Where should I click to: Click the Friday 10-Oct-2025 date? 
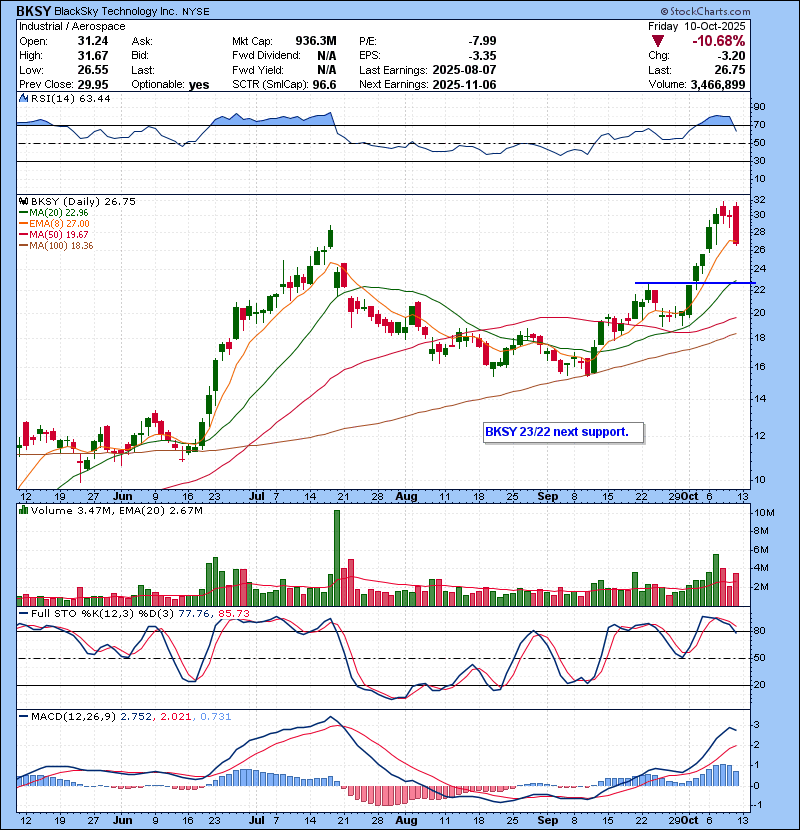click(696, 26)
